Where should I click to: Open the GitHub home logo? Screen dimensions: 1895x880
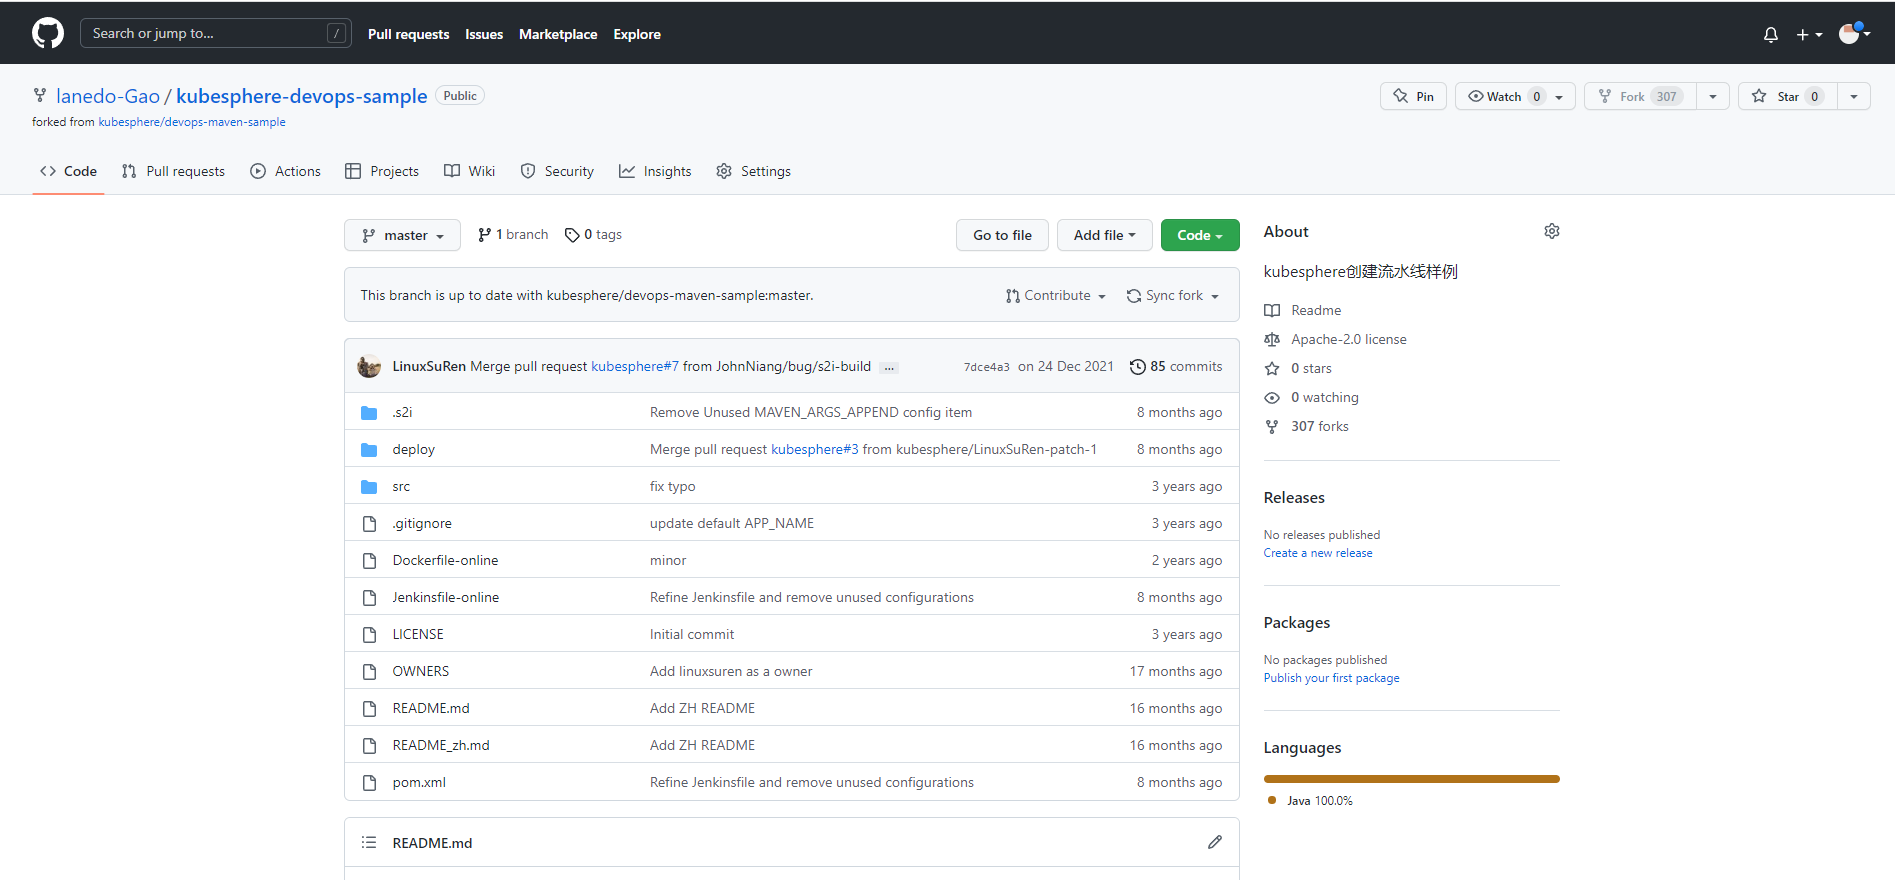[x=48, y=33]
